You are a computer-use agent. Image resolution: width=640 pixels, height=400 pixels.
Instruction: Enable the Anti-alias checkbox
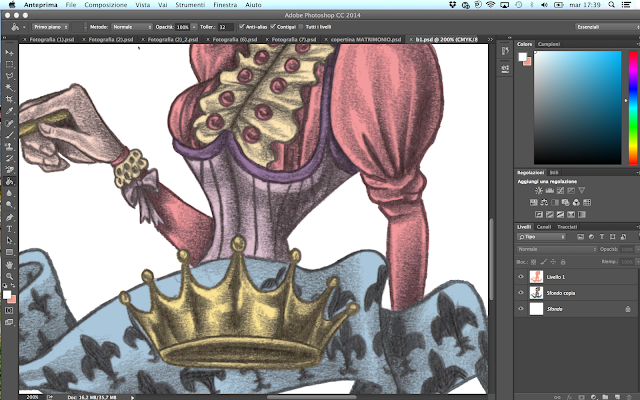tap(241, 27)
